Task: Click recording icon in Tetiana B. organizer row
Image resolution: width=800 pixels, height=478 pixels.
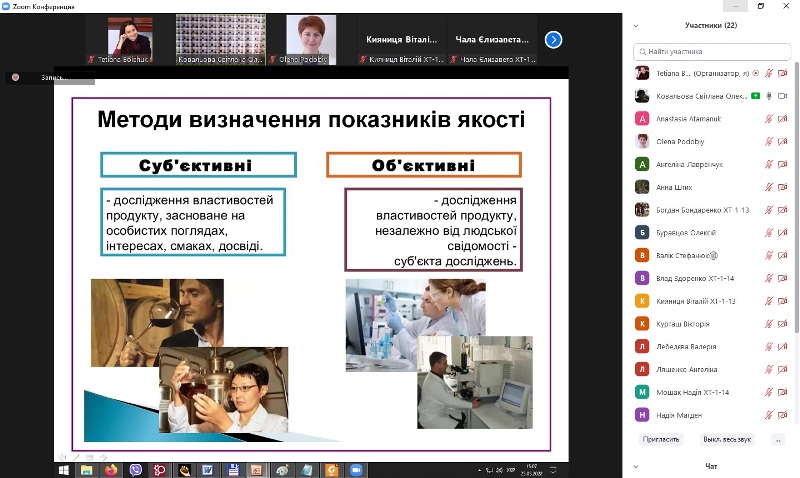Action: [x=756, y=73]
